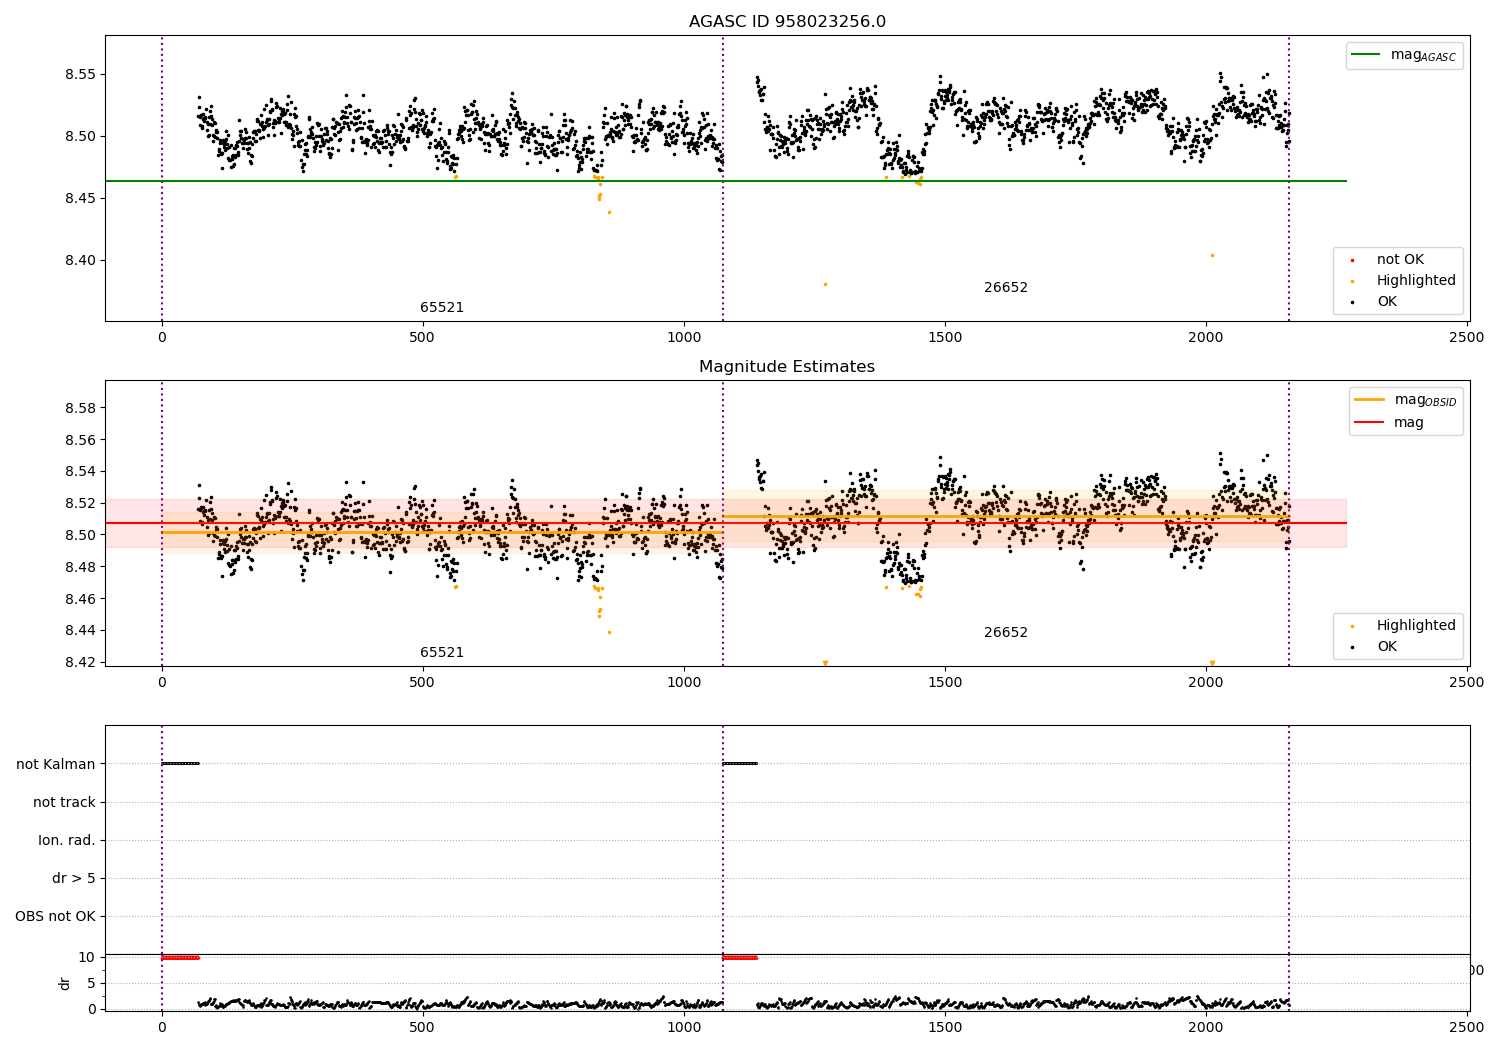Click the 'dr' y-axis label
Screen dimensions: 1500x1050
[65, 983]
